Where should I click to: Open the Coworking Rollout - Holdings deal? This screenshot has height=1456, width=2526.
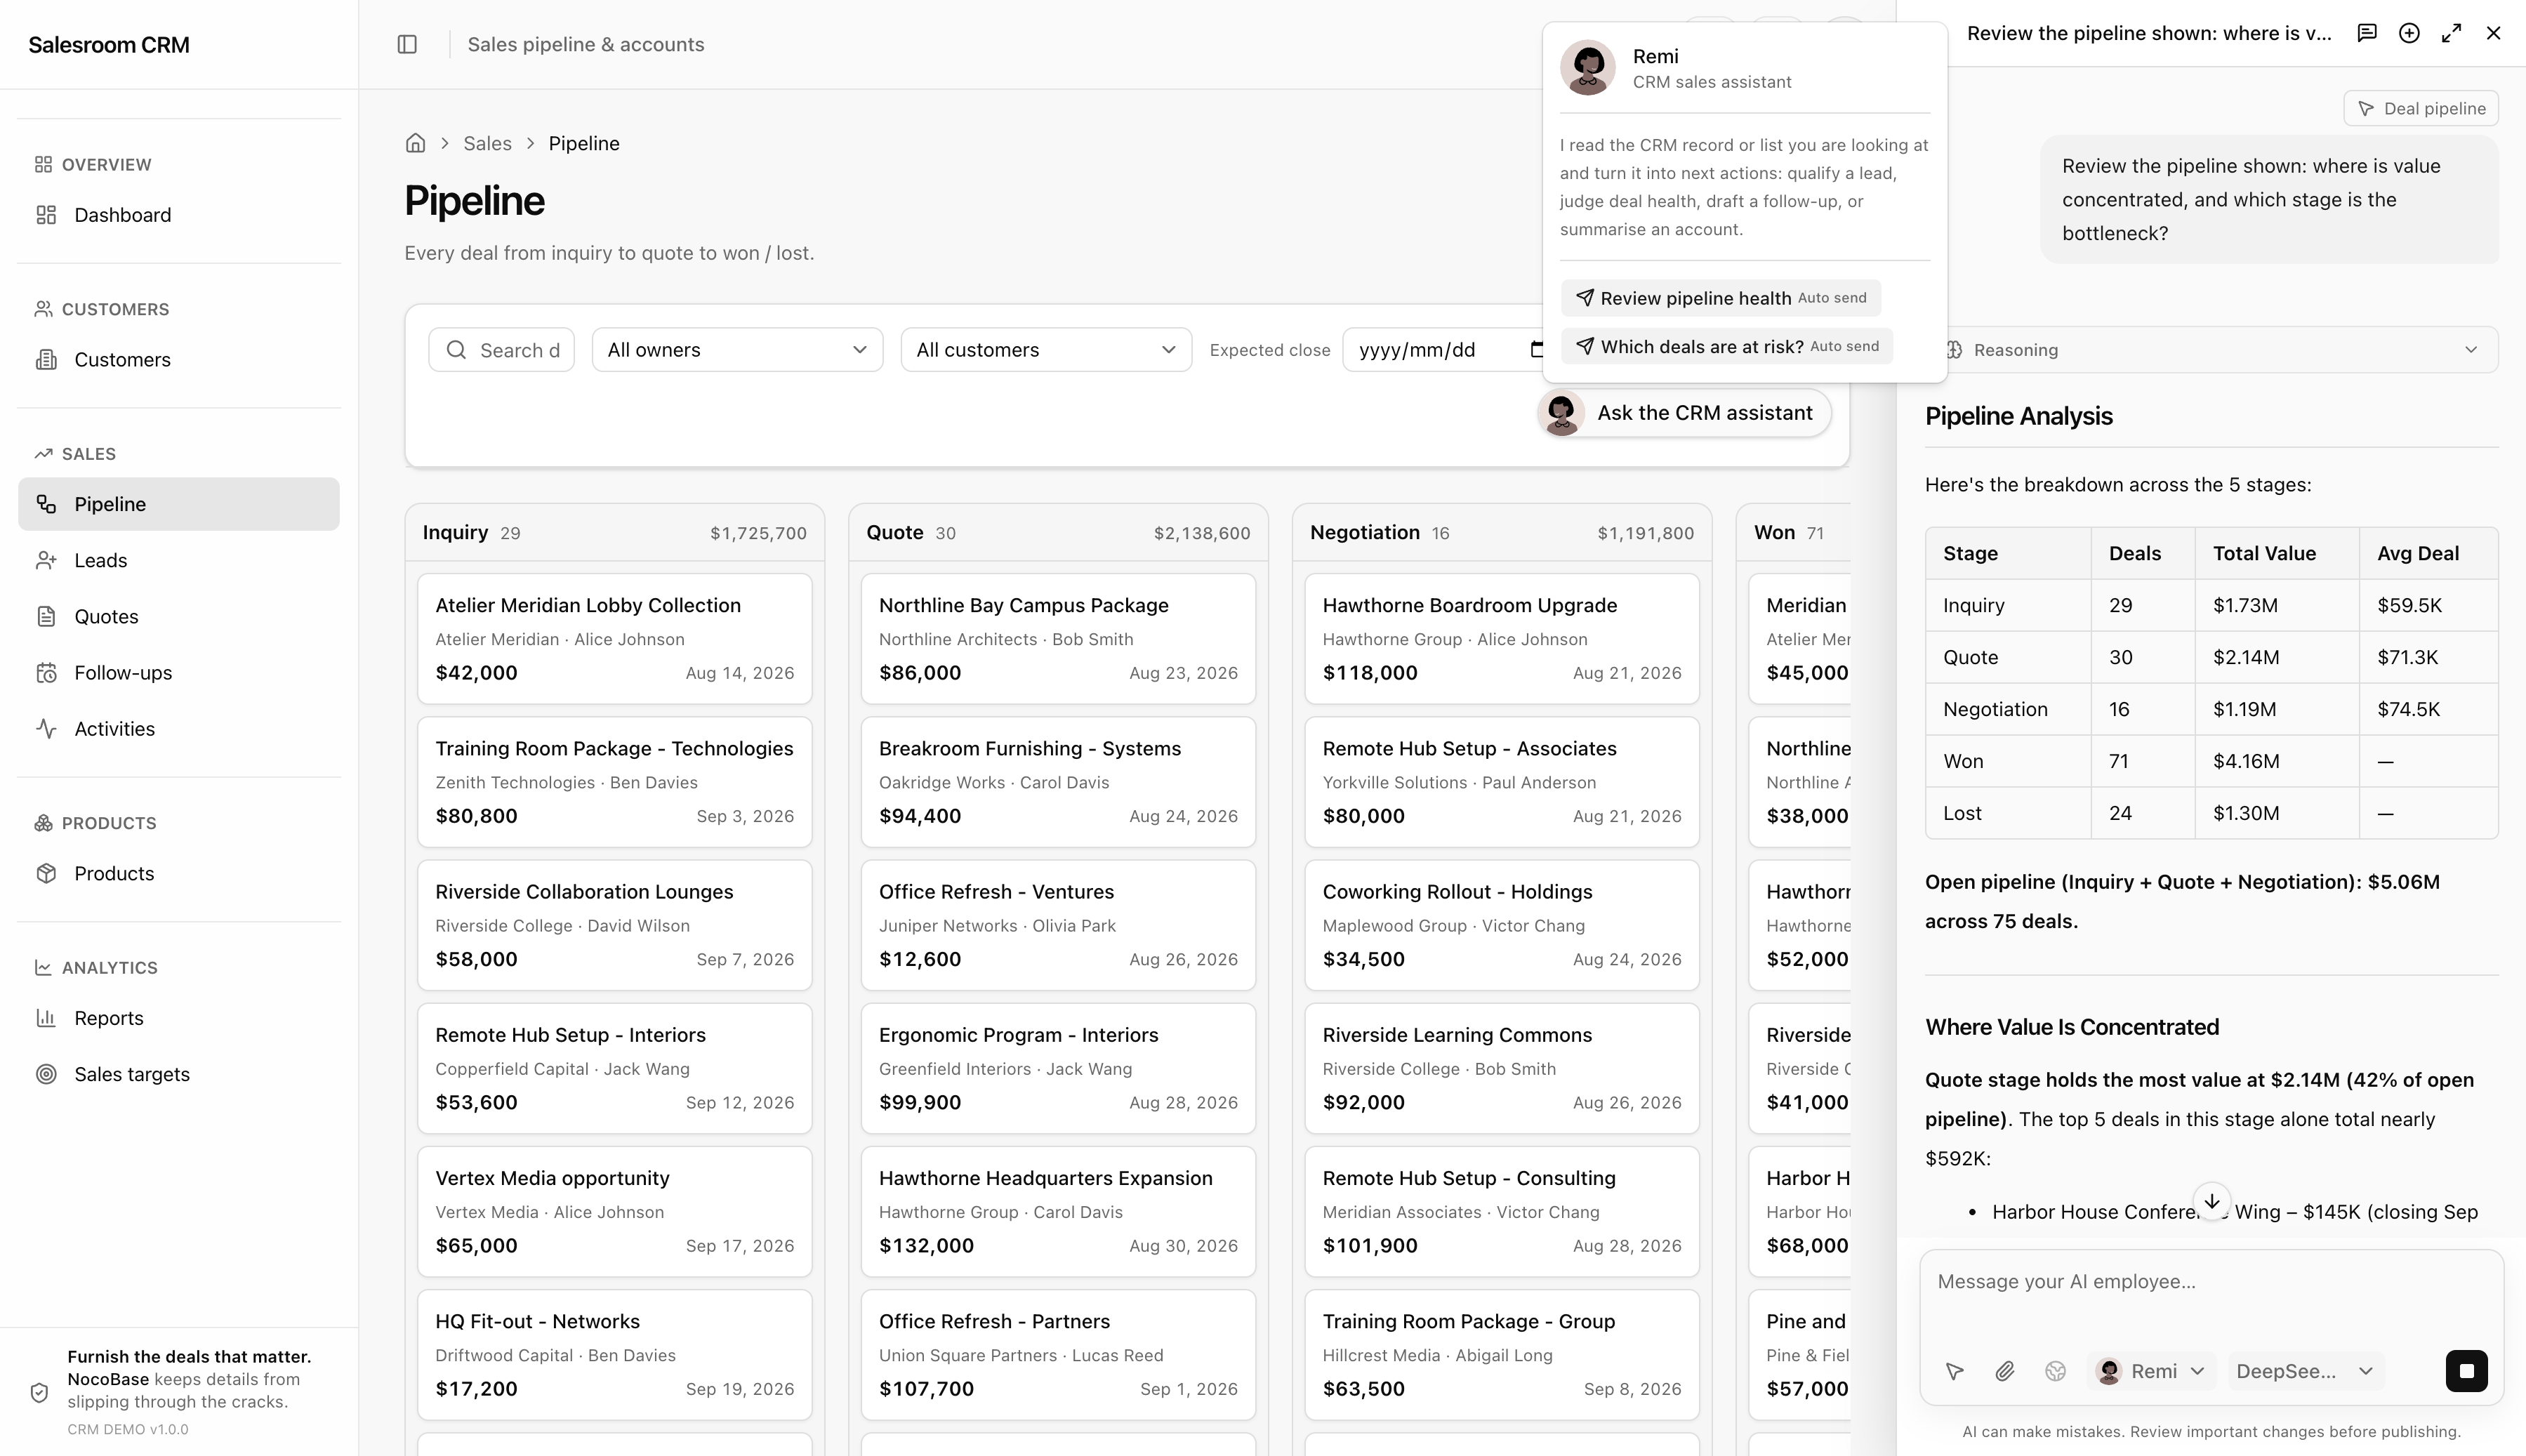(1502, 925)
